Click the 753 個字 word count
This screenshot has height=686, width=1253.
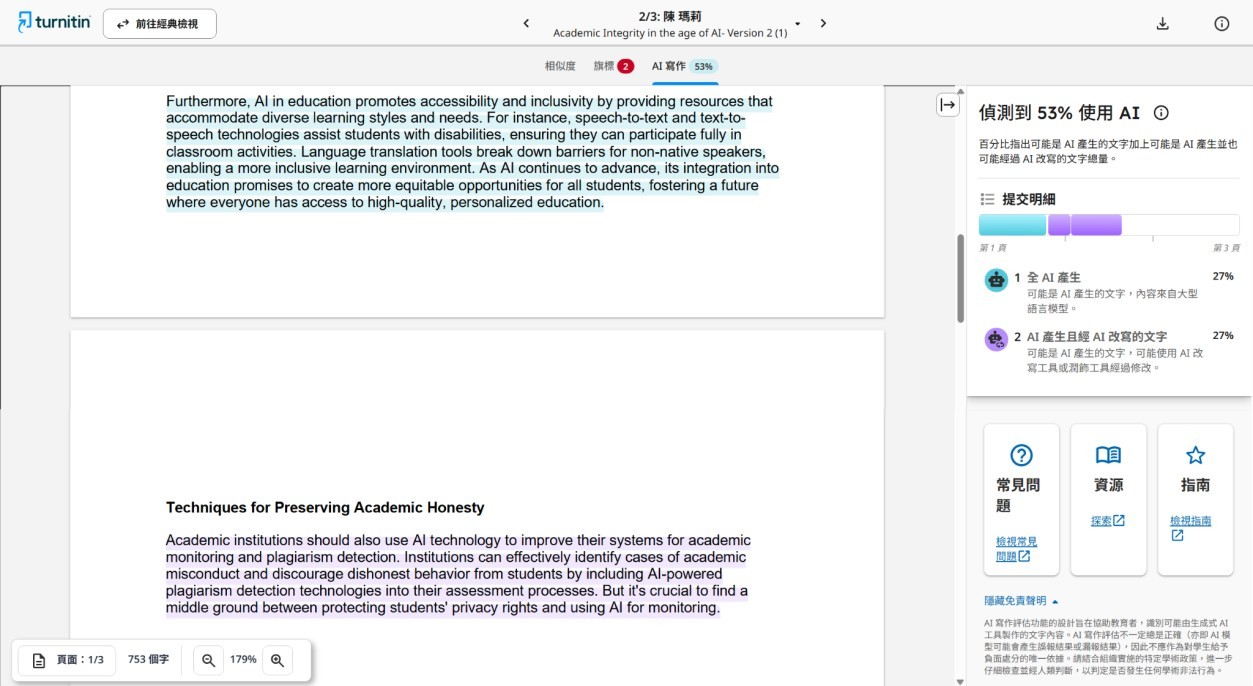[x=148, y=660]
